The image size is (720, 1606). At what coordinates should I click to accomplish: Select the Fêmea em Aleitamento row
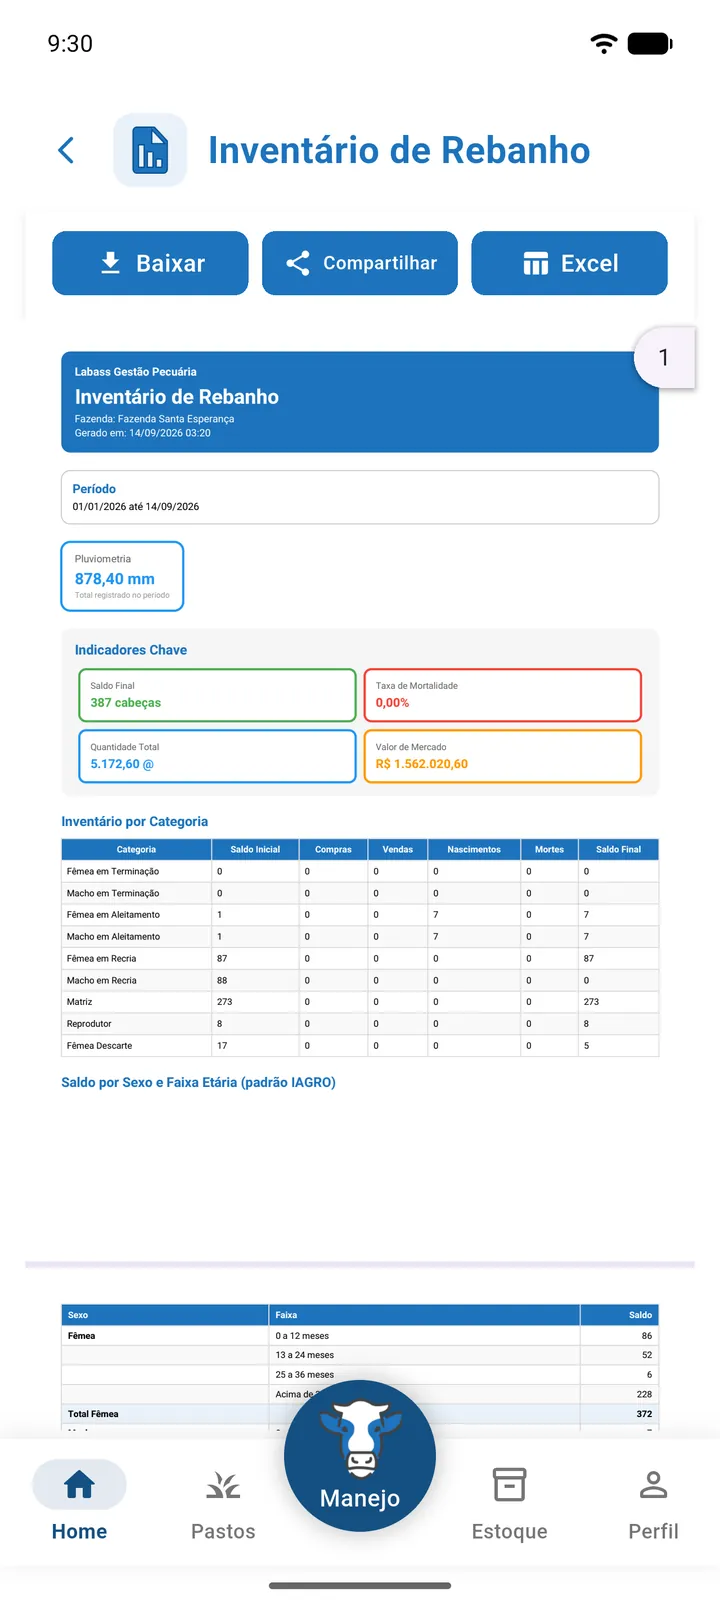point(360,915)
